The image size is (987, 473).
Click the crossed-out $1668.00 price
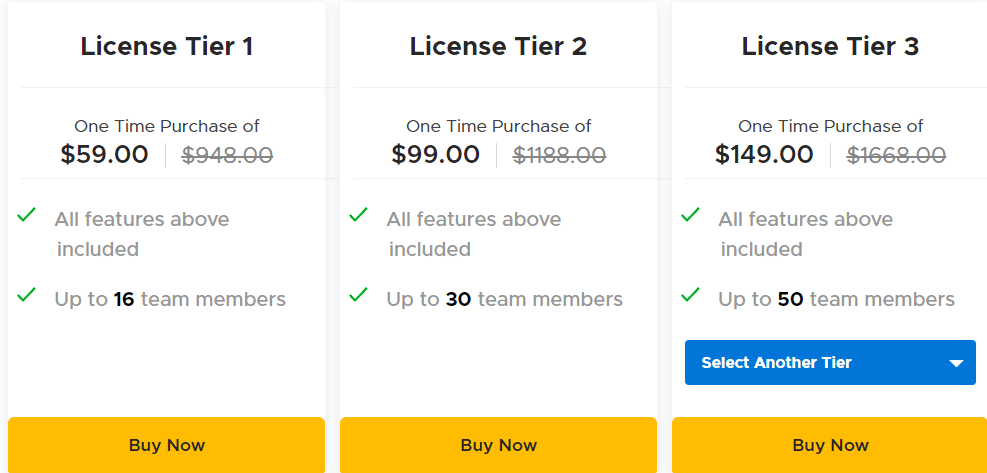tap(896, 155)
